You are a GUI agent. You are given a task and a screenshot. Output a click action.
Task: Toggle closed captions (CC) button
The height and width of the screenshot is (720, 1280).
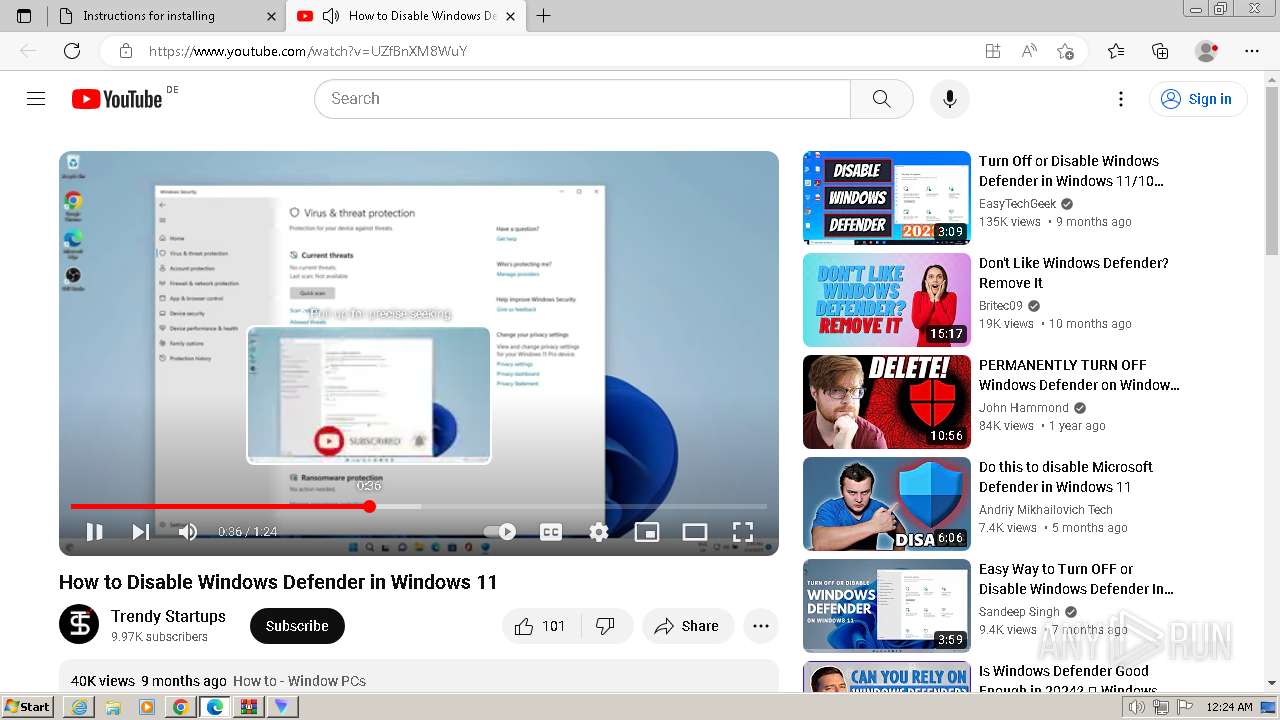click(551, 532)
